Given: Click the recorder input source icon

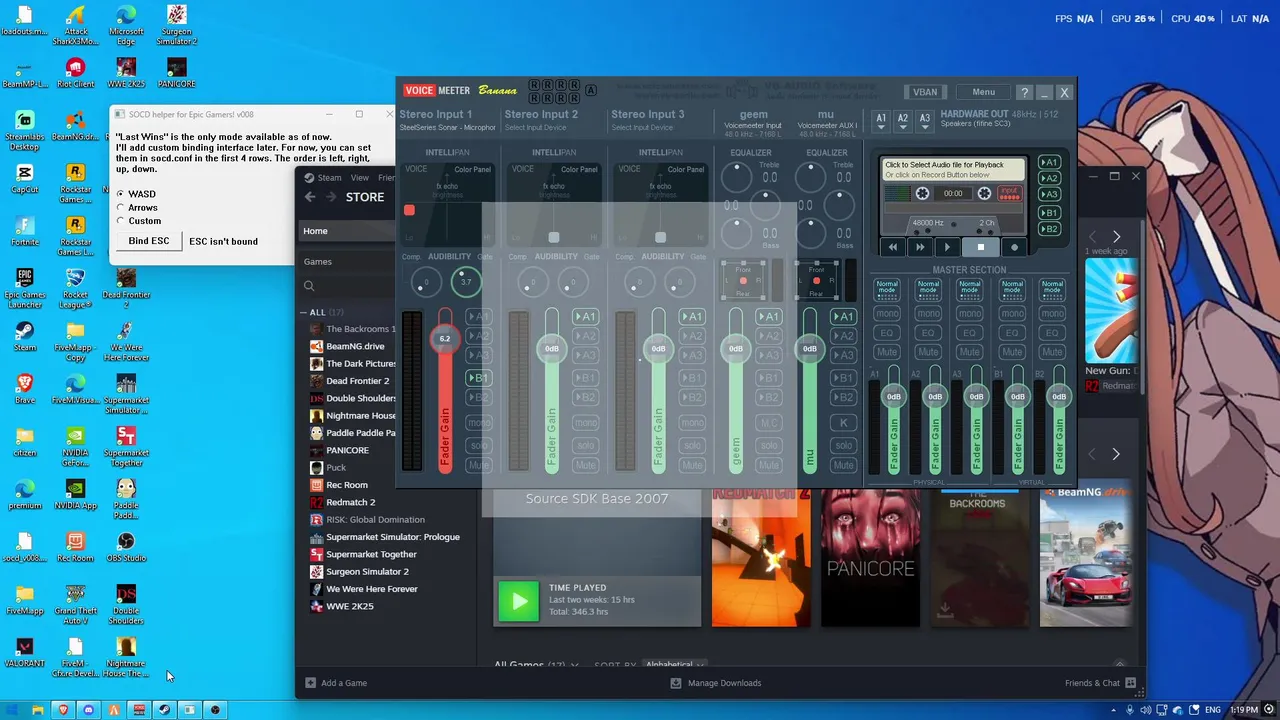Looking at the screenshot, I should tap(1009, 193).
